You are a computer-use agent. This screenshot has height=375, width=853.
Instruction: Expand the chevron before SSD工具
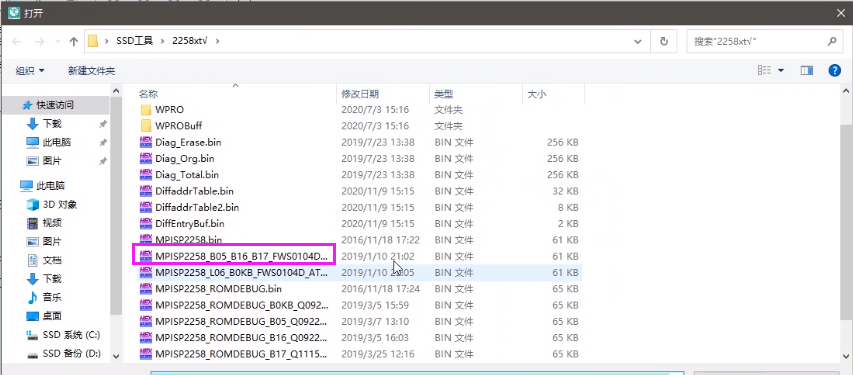coord(107,41)
